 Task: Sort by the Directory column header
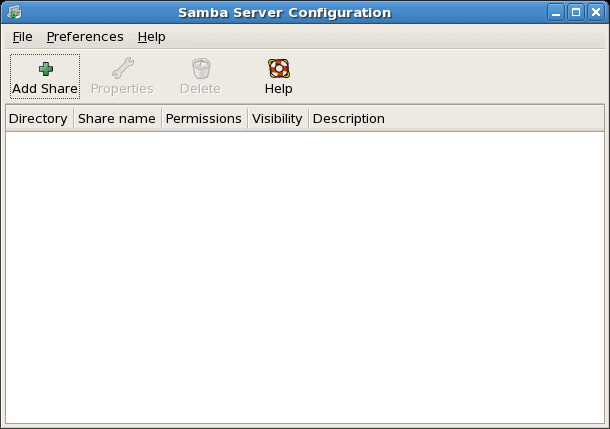(39, 119)
